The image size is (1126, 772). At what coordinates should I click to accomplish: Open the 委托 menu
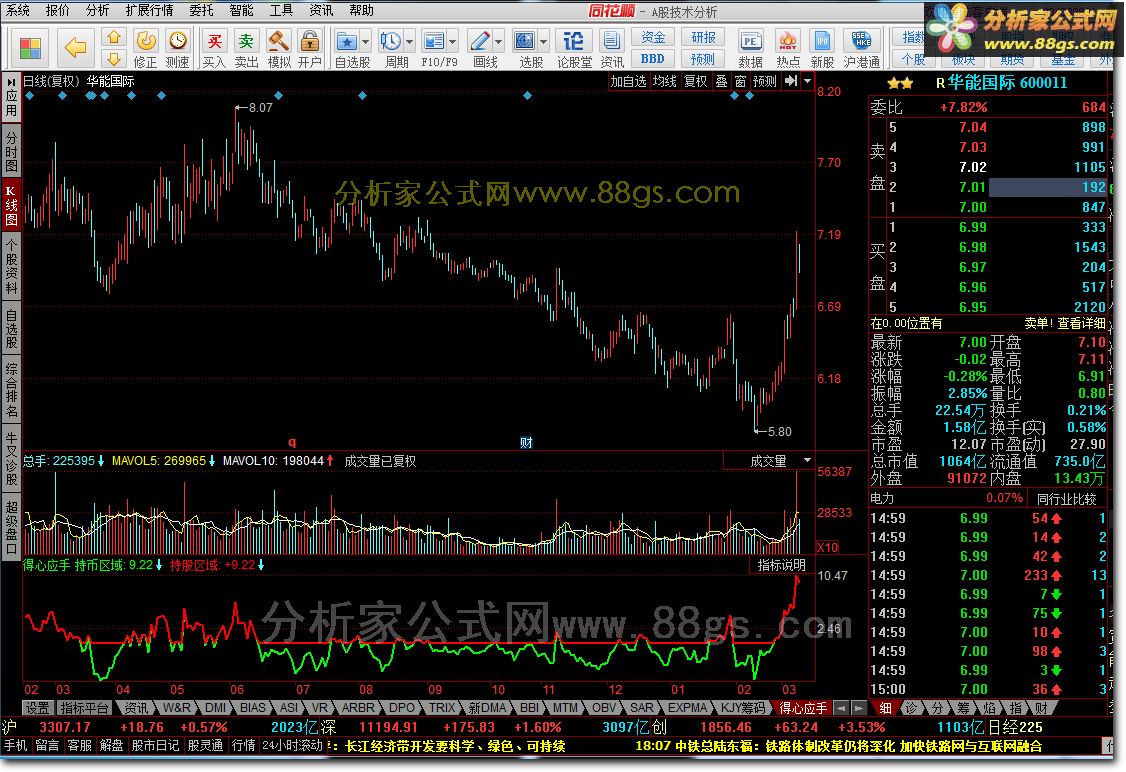point(201,10)
